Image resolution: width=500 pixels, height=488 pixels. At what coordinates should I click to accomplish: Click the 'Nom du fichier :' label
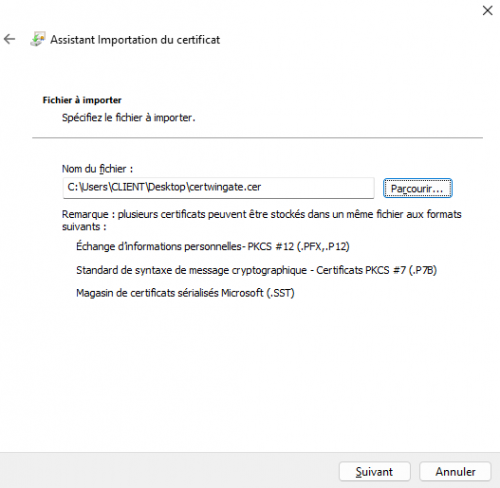[x=97, y=169]
